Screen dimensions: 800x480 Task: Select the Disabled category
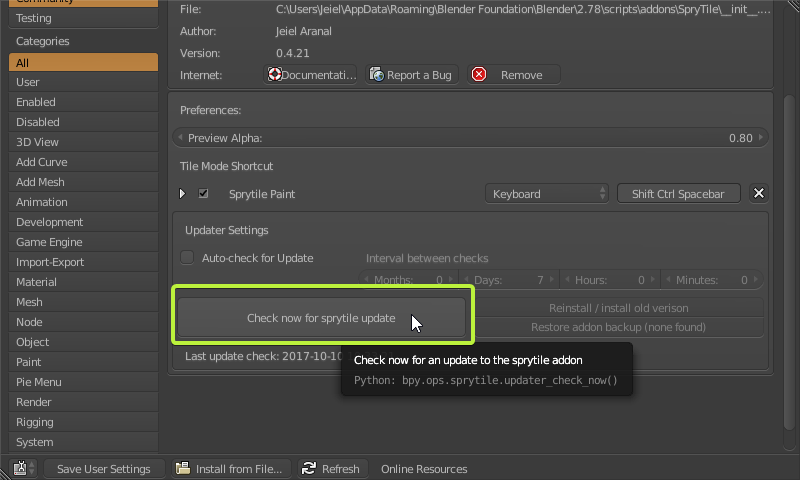pos(83,122)
